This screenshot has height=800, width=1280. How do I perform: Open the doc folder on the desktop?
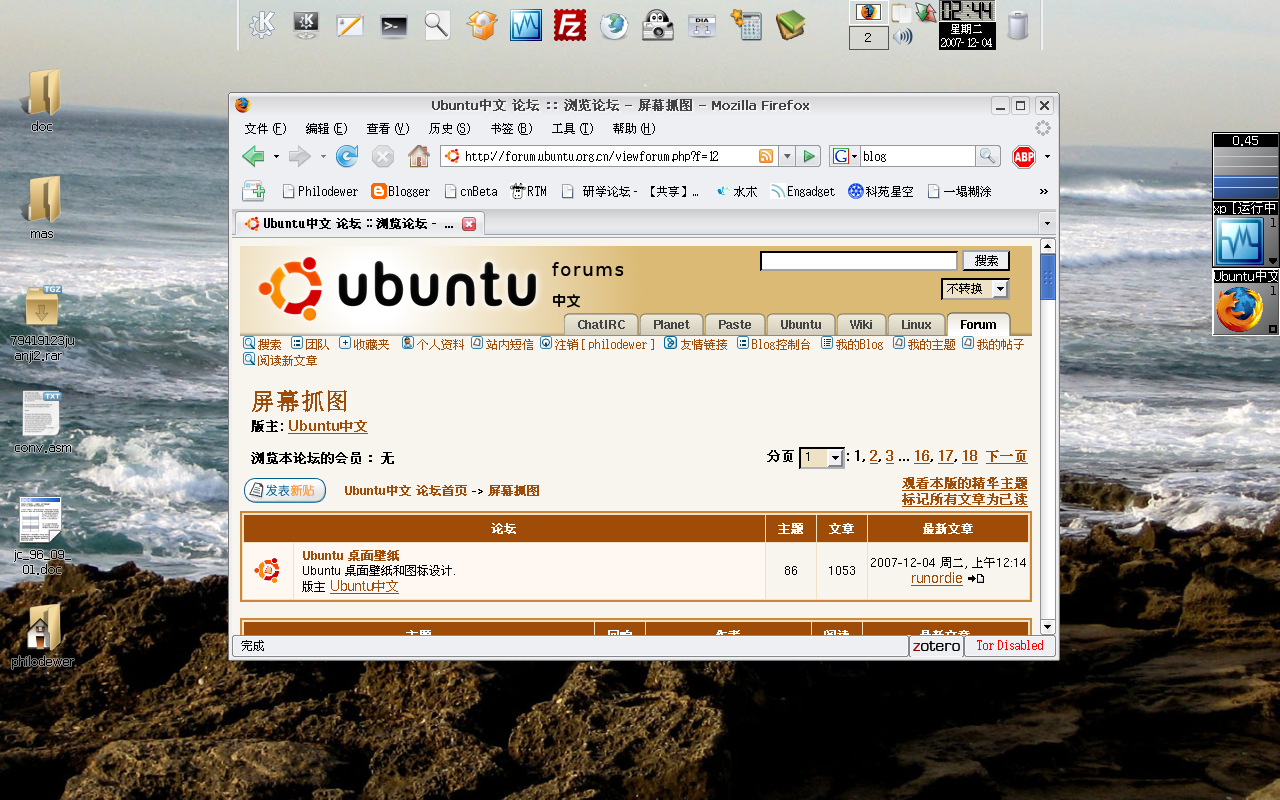(42, 100)
